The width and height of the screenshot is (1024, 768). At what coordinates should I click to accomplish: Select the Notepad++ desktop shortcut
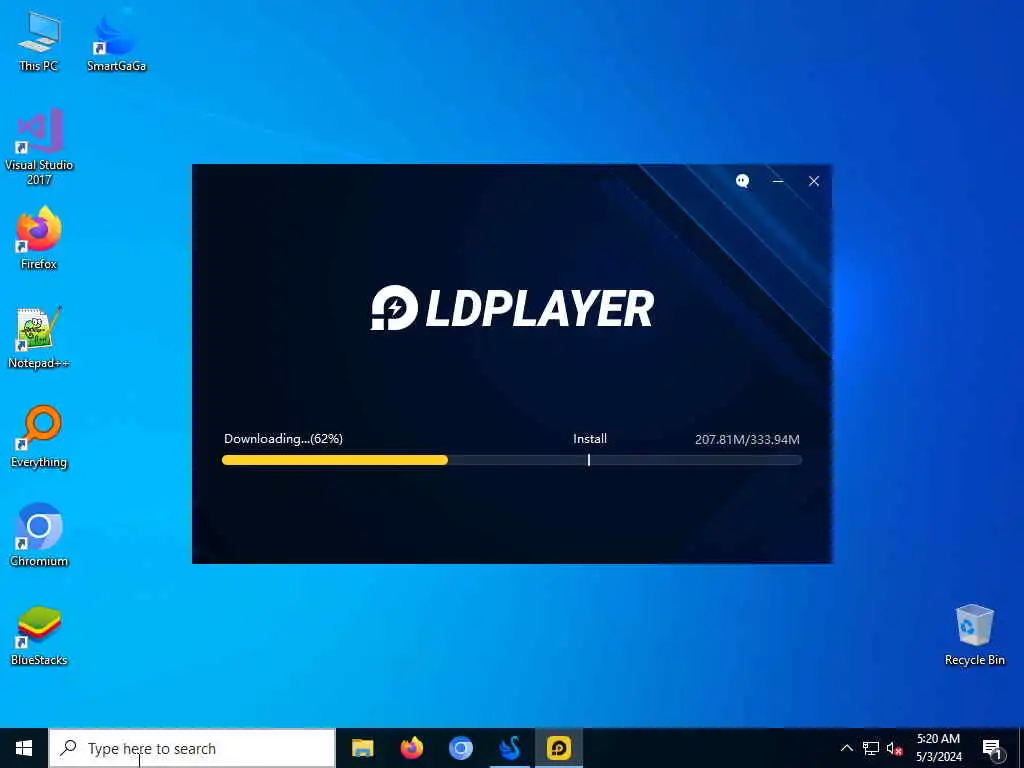point(39,338)
